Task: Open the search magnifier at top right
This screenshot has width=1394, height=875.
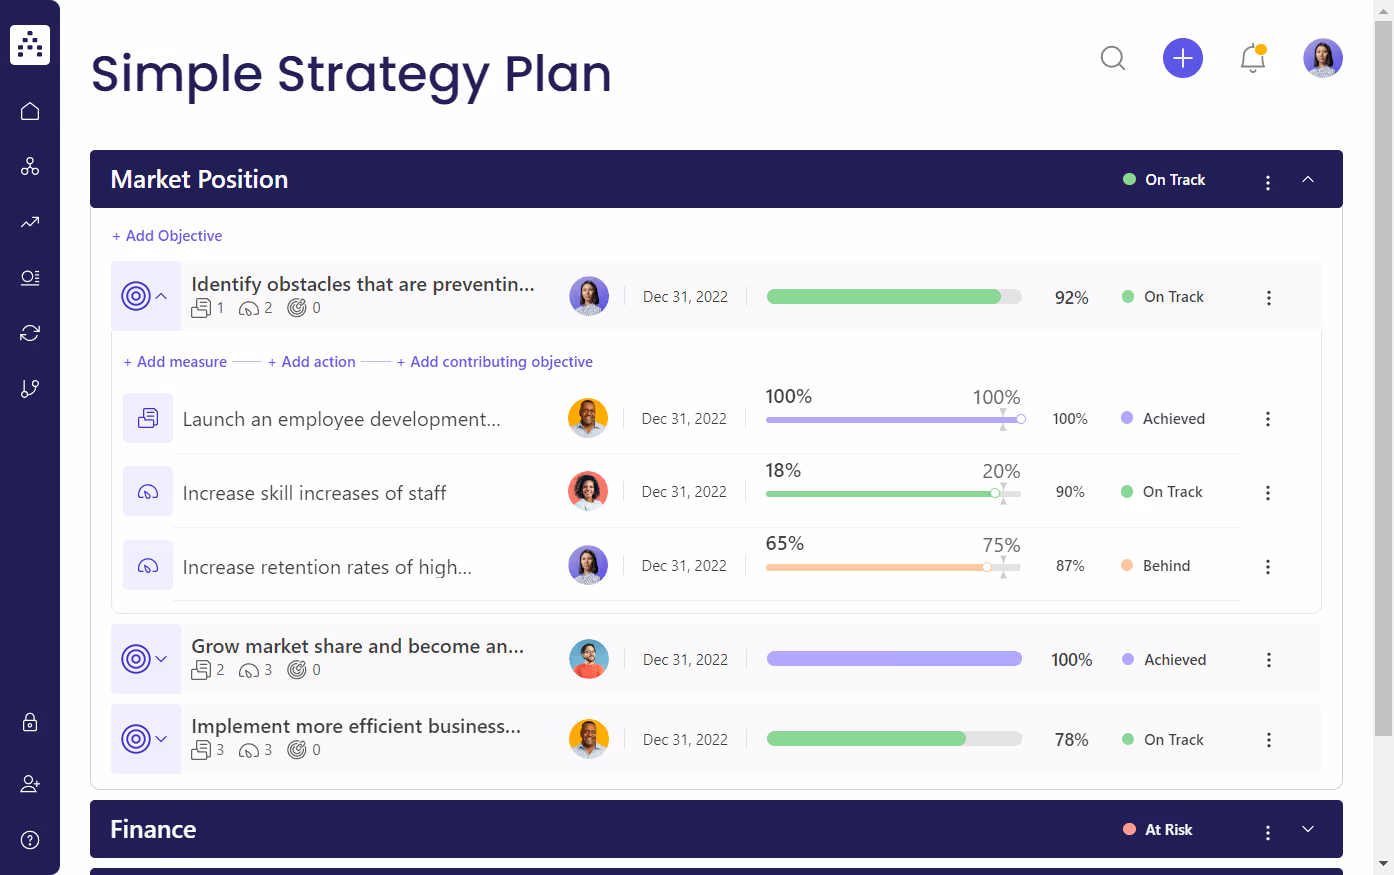Action: [1112, 58]
